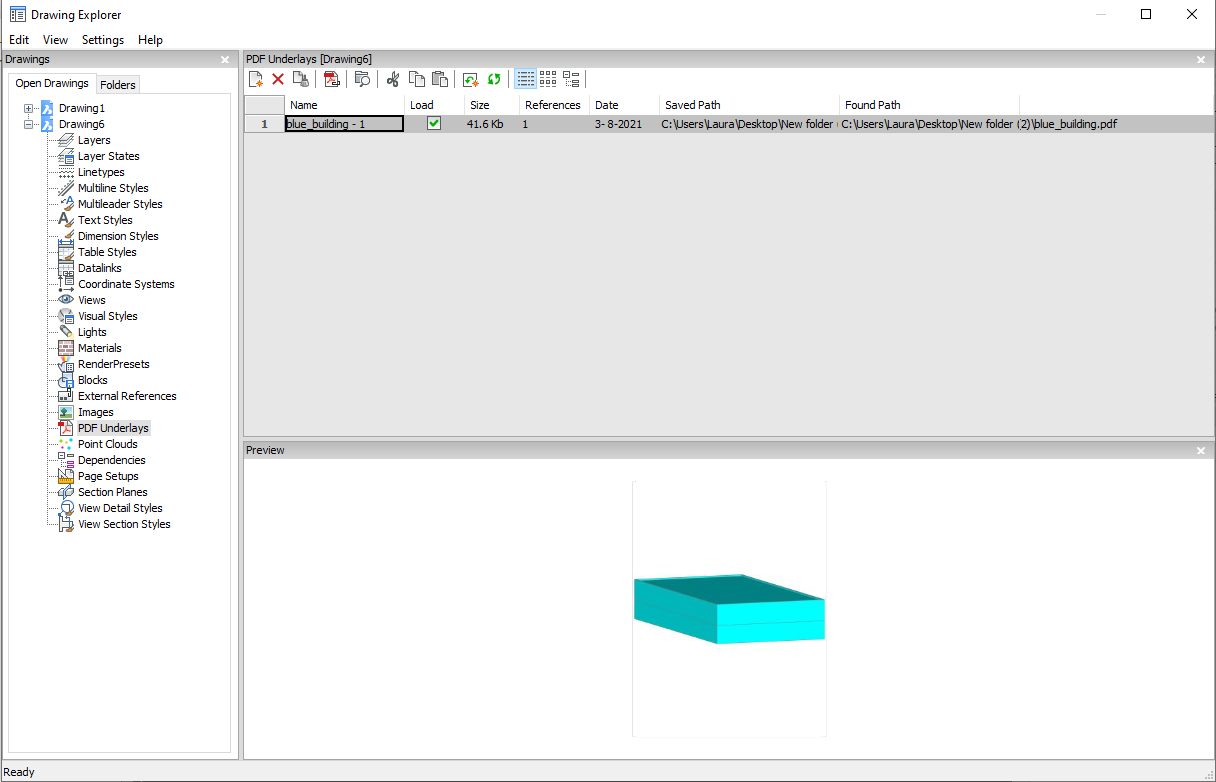Click the red Delete icon
Image resolution: width=1216 pixels, height=782 pixels.
click(x=278, y=79)
